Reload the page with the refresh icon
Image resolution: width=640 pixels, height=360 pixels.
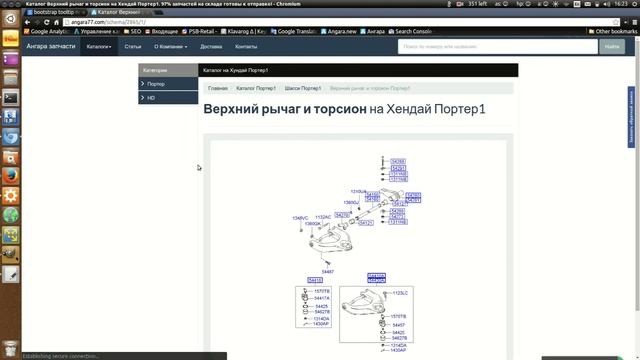[x=47, y=22]
